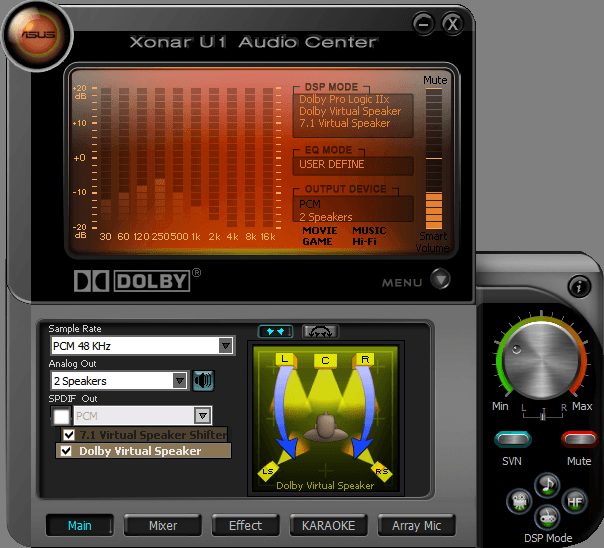Click the 1k equalizer band column
This screenshot has height=548, width=604.
coord(196,158)
